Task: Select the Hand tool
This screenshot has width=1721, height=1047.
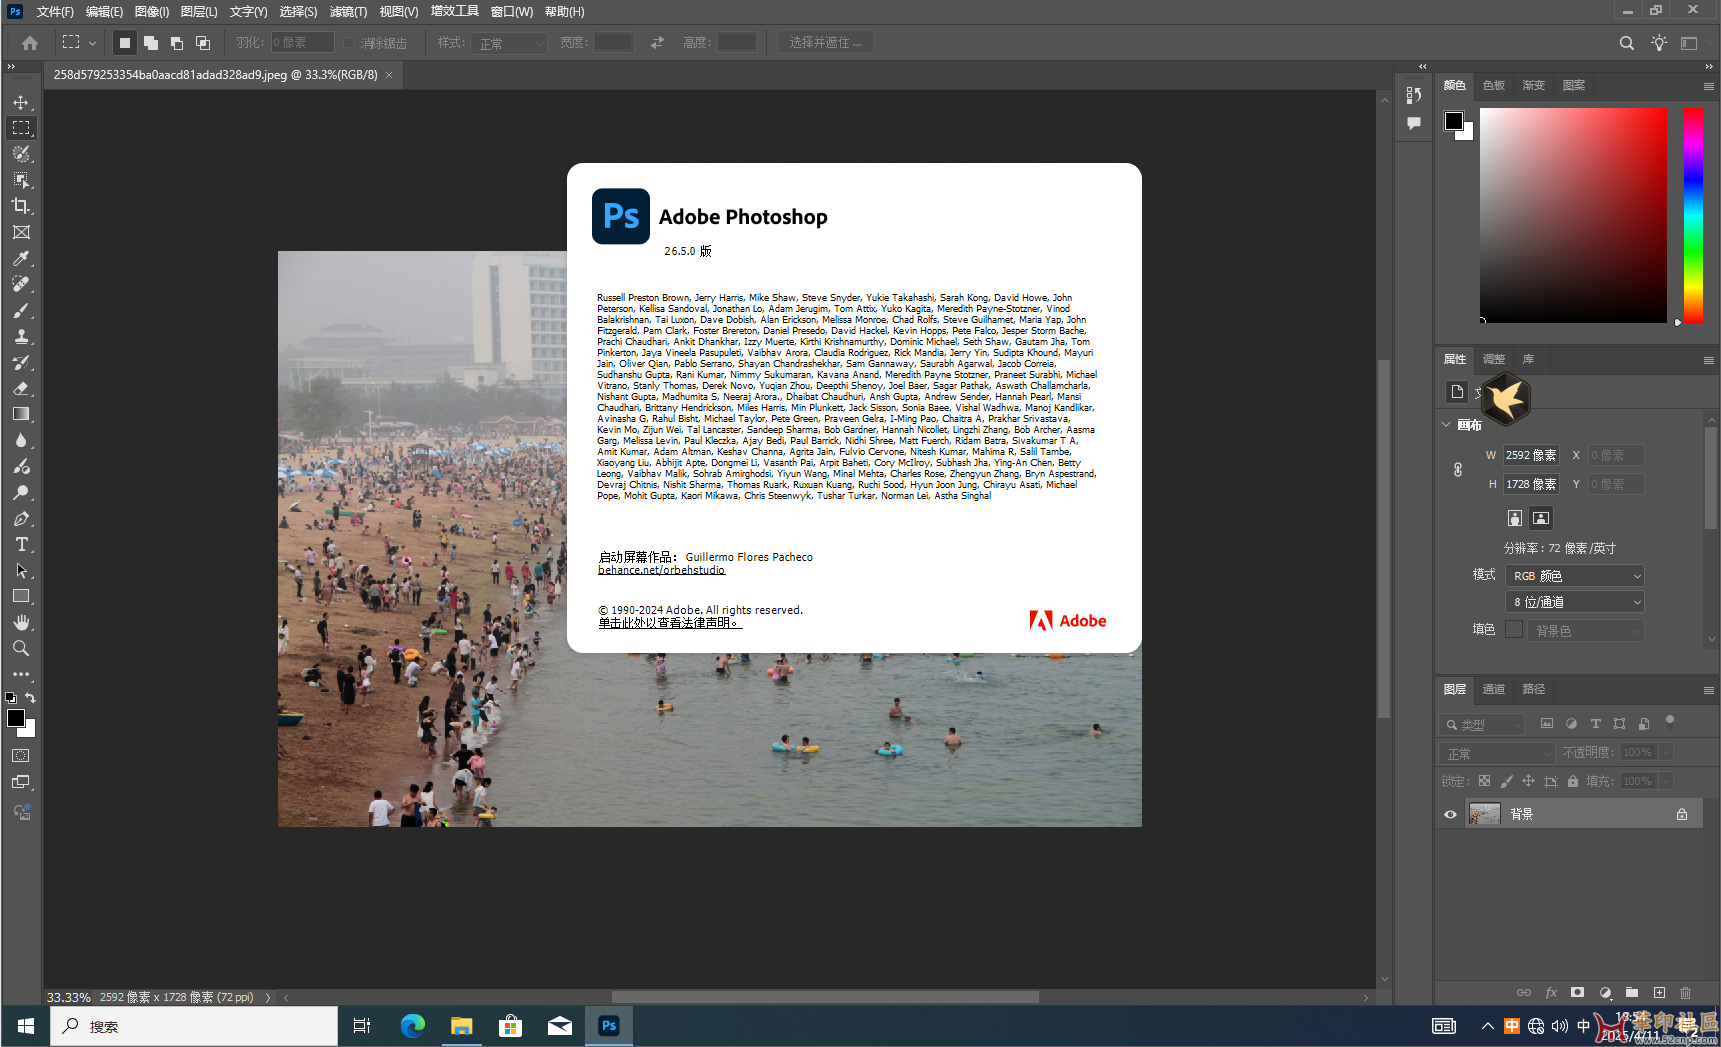Action: pyautogui.click(x=21, y=622)
